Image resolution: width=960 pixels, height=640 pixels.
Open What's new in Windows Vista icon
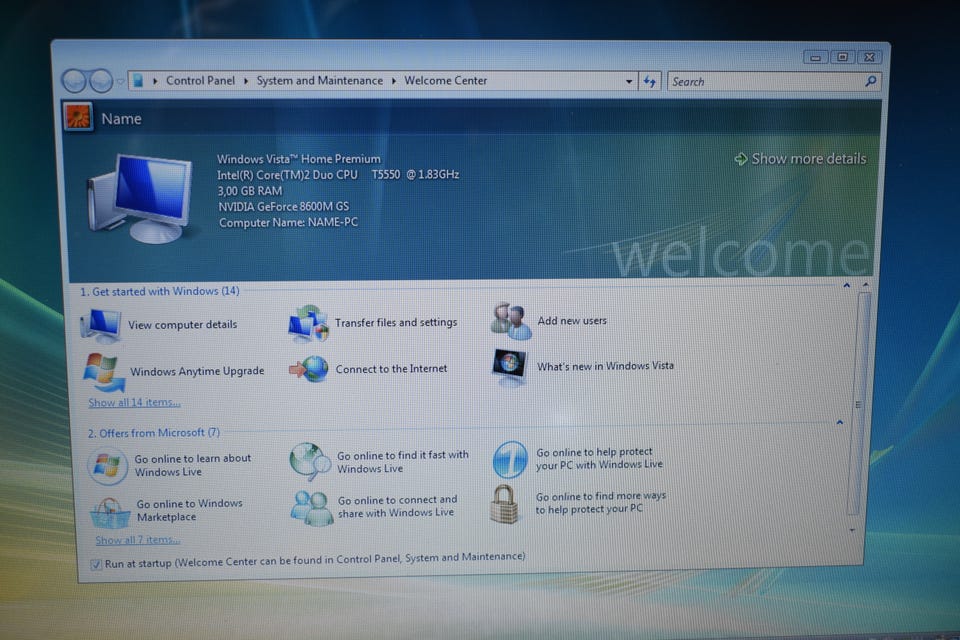click(509, 366)
